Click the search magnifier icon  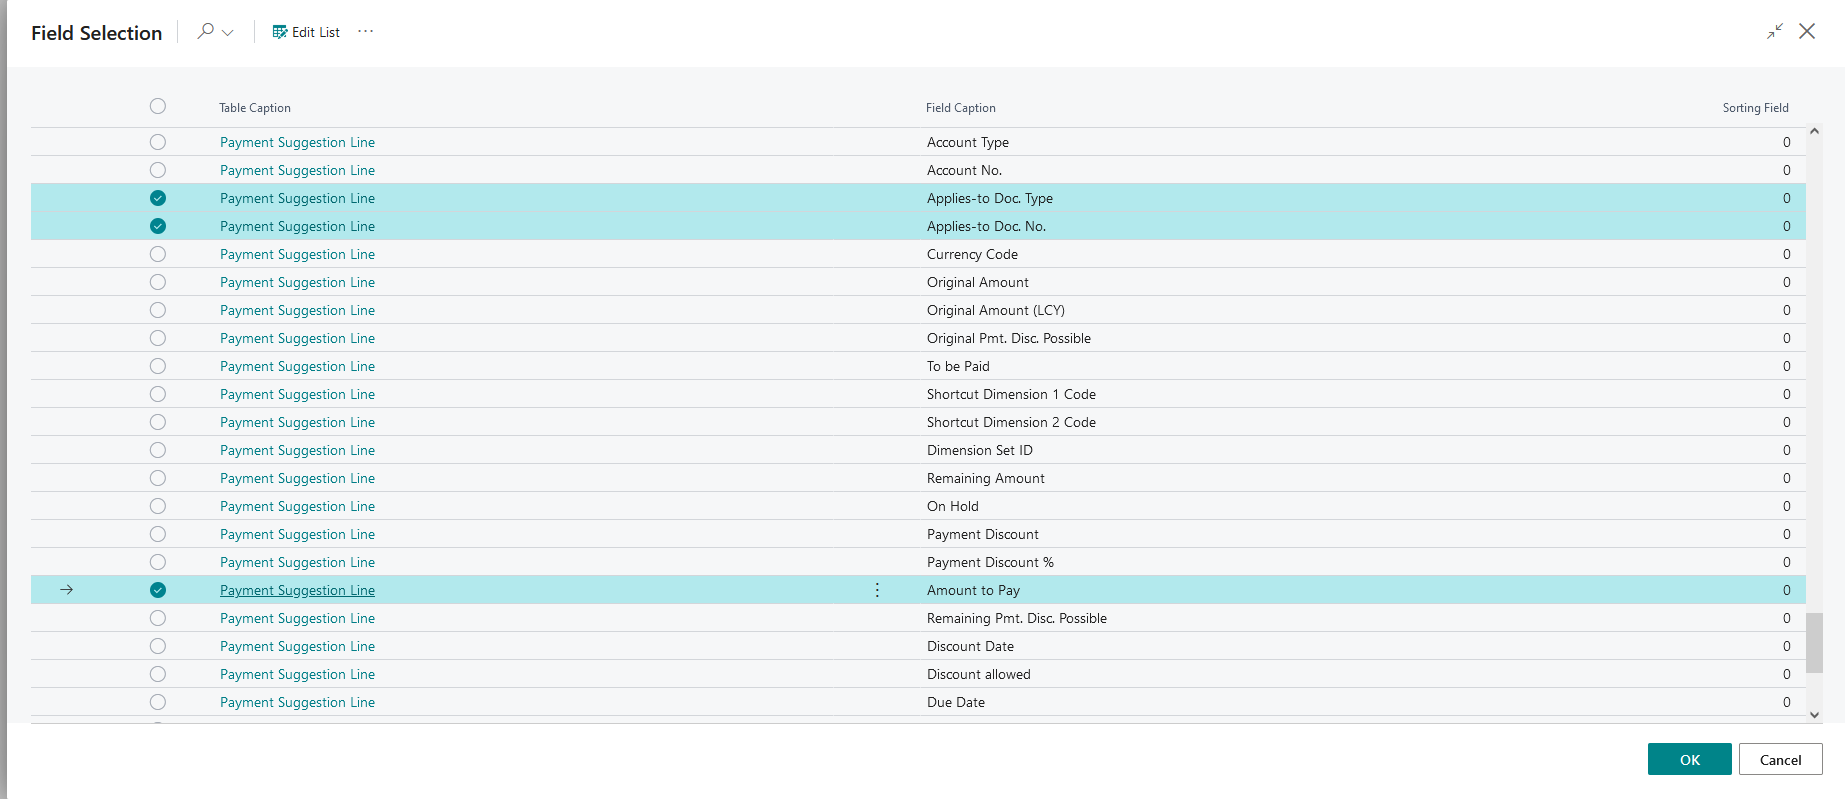[205, 31]
